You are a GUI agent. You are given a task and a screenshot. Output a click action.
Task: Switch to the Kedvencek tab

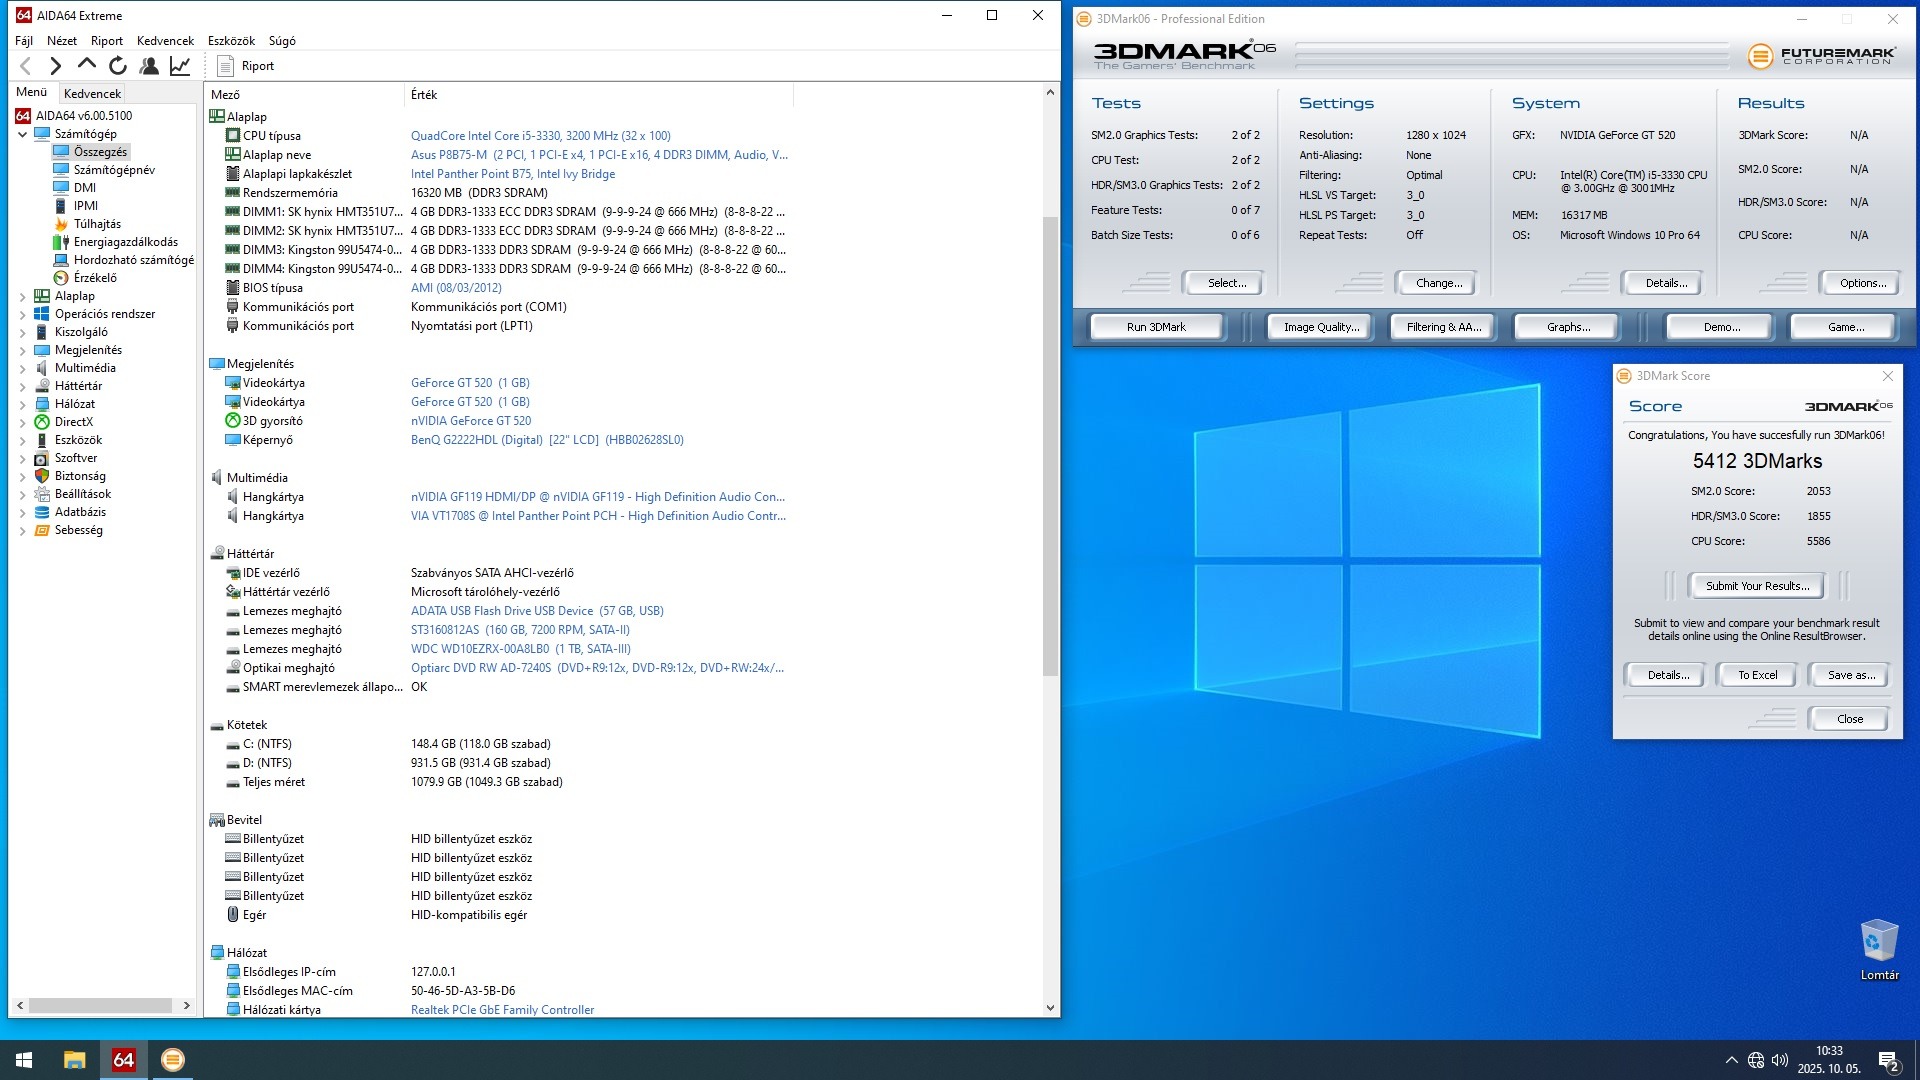[x=92, y=93]
